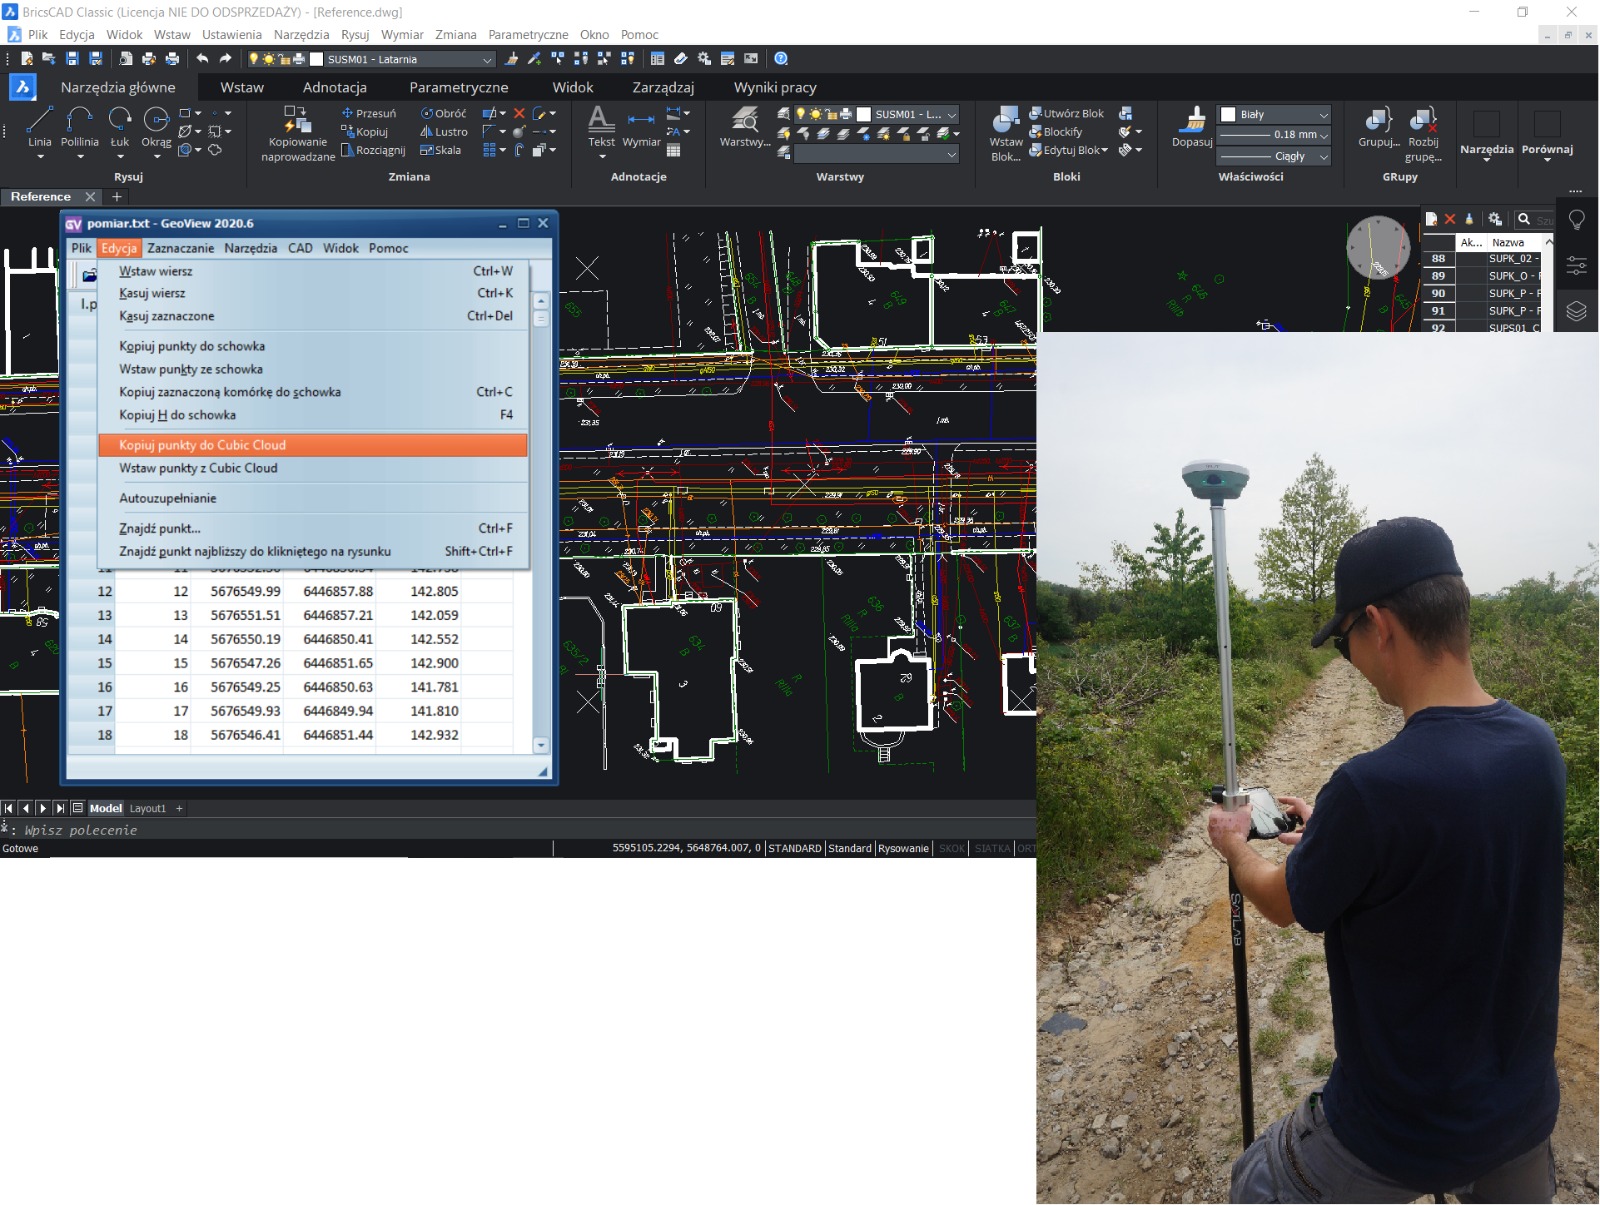Click the Rozciągnij stretch tool
Viewport: 1600px width, 1205px height.
pos(373,150)
